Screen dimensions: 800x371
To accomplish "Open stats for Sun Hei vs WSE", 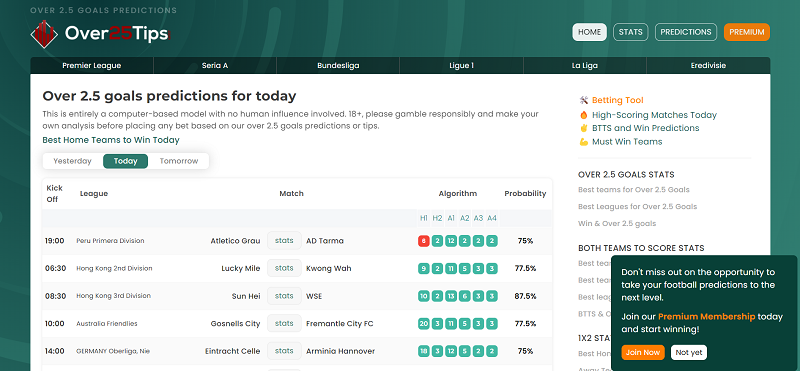I will (x=284, y=296).
